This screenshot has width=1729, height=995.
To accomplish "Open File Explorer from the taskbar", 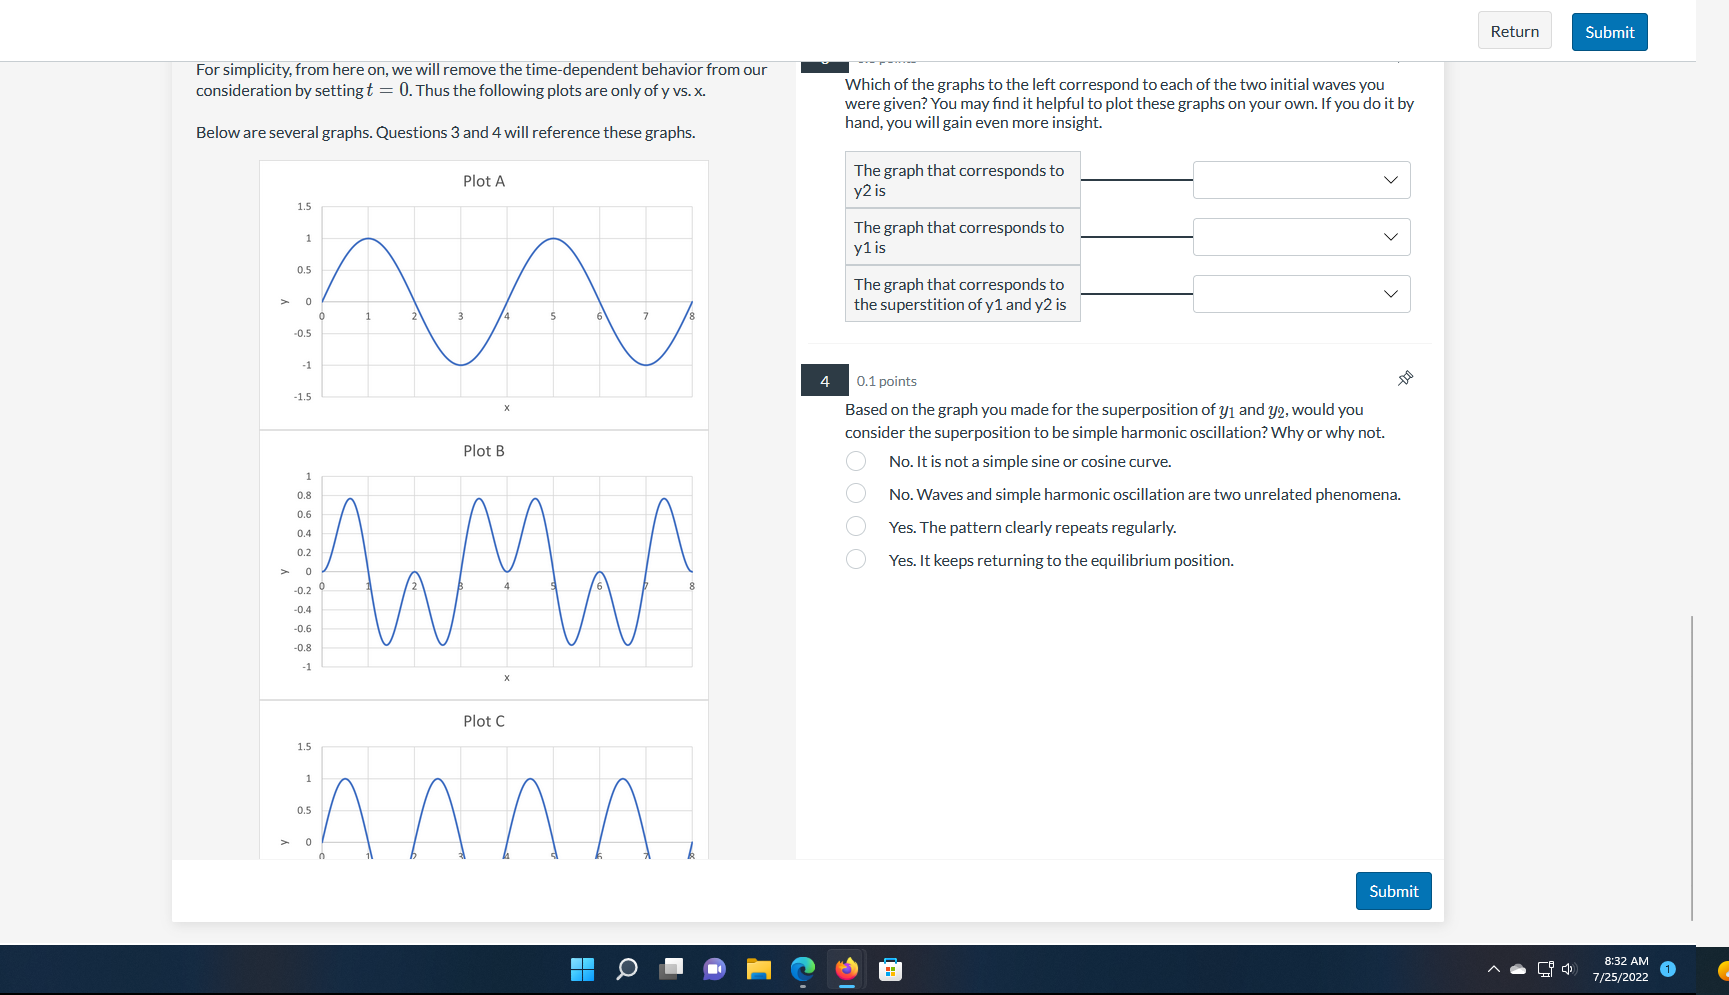I will tap(758, 969).
